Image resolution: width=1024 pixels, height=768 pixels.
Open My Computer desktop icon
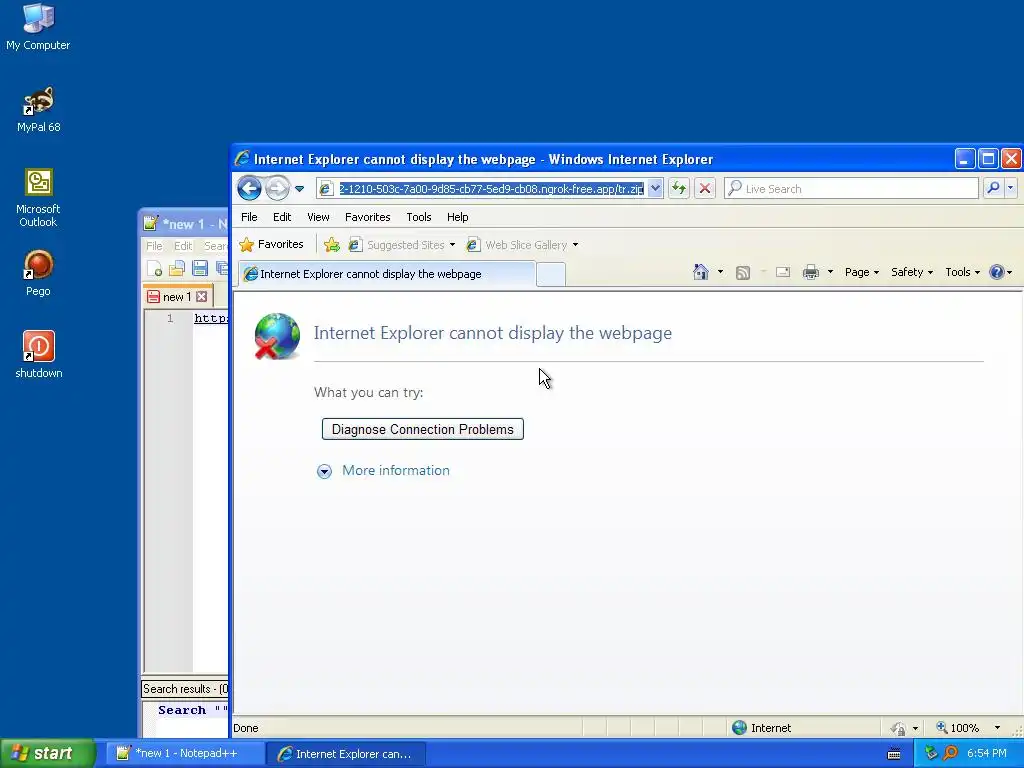point(38,27)
